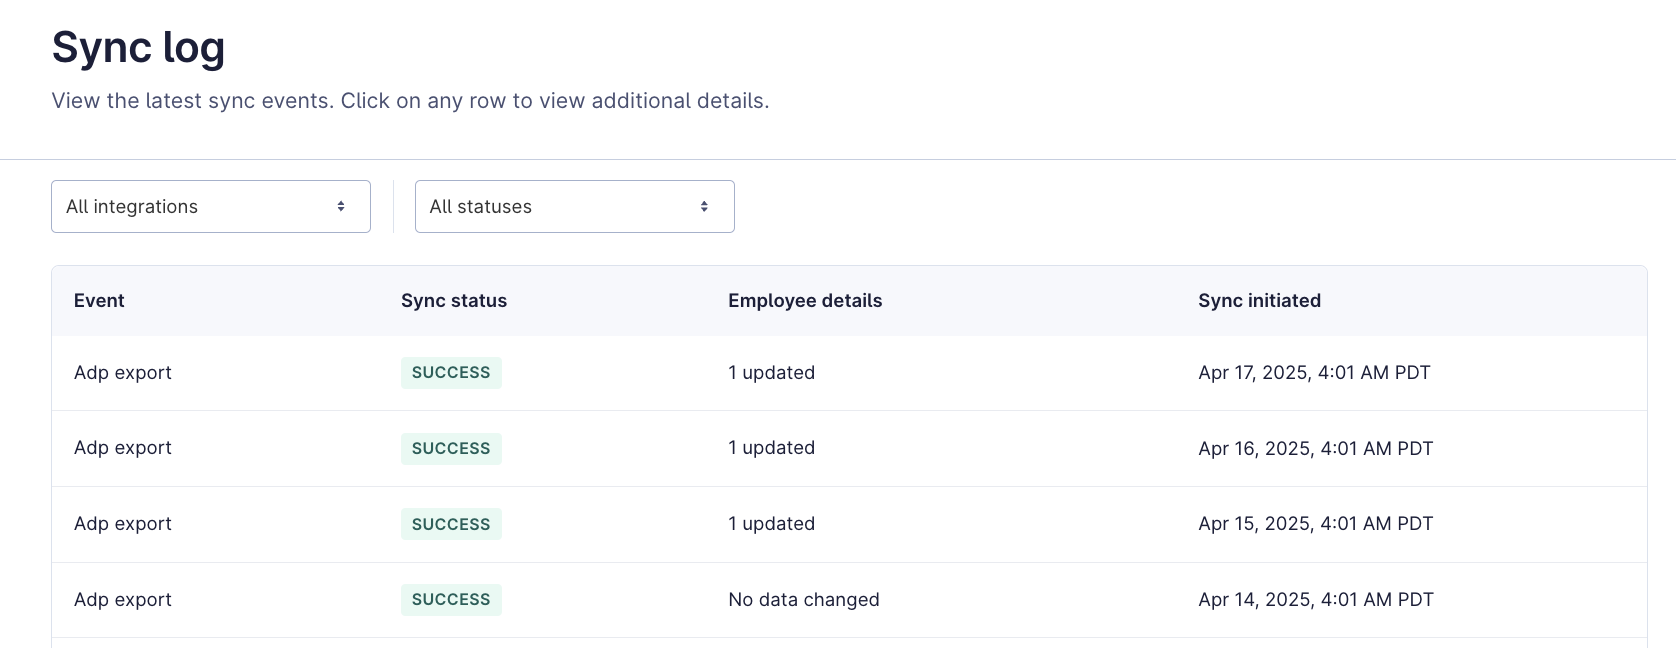This screenshot has height=648, width=1676.
Task: Open the Adp export row from Apr 16
Action: tap(849, 449)
